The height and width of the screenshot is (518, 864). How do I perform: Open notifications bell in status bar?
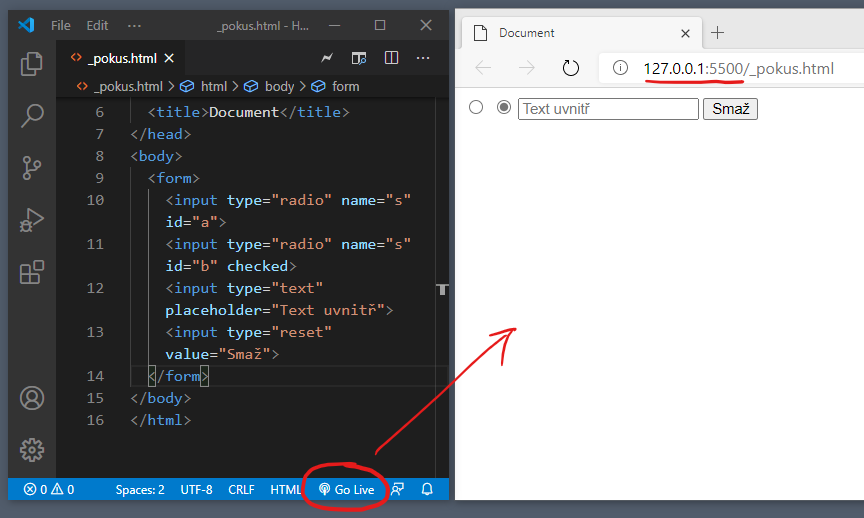click(x=427, y=489)
